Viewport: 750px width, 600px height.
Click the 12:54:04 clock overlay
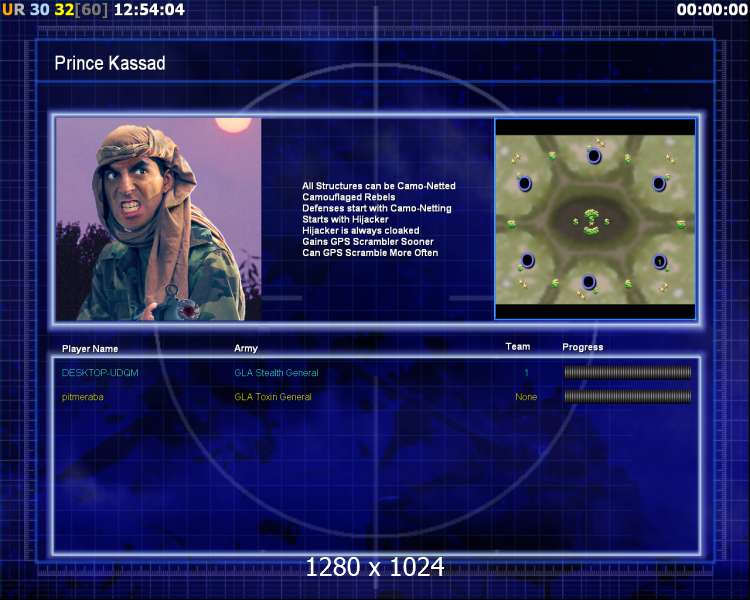(x=149, y=10)
